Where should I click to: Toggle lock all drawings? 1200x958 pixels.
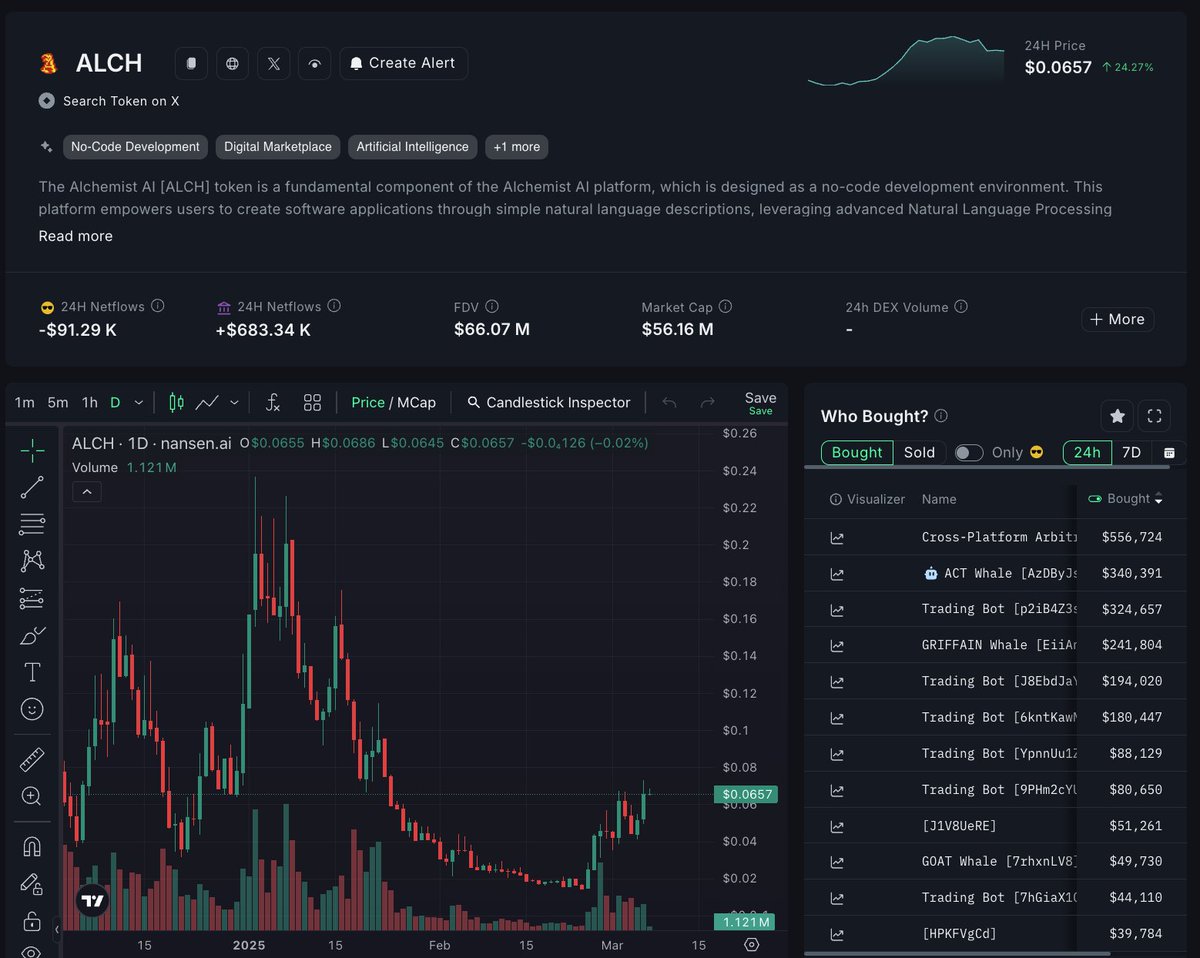click(x=32, y=921)
